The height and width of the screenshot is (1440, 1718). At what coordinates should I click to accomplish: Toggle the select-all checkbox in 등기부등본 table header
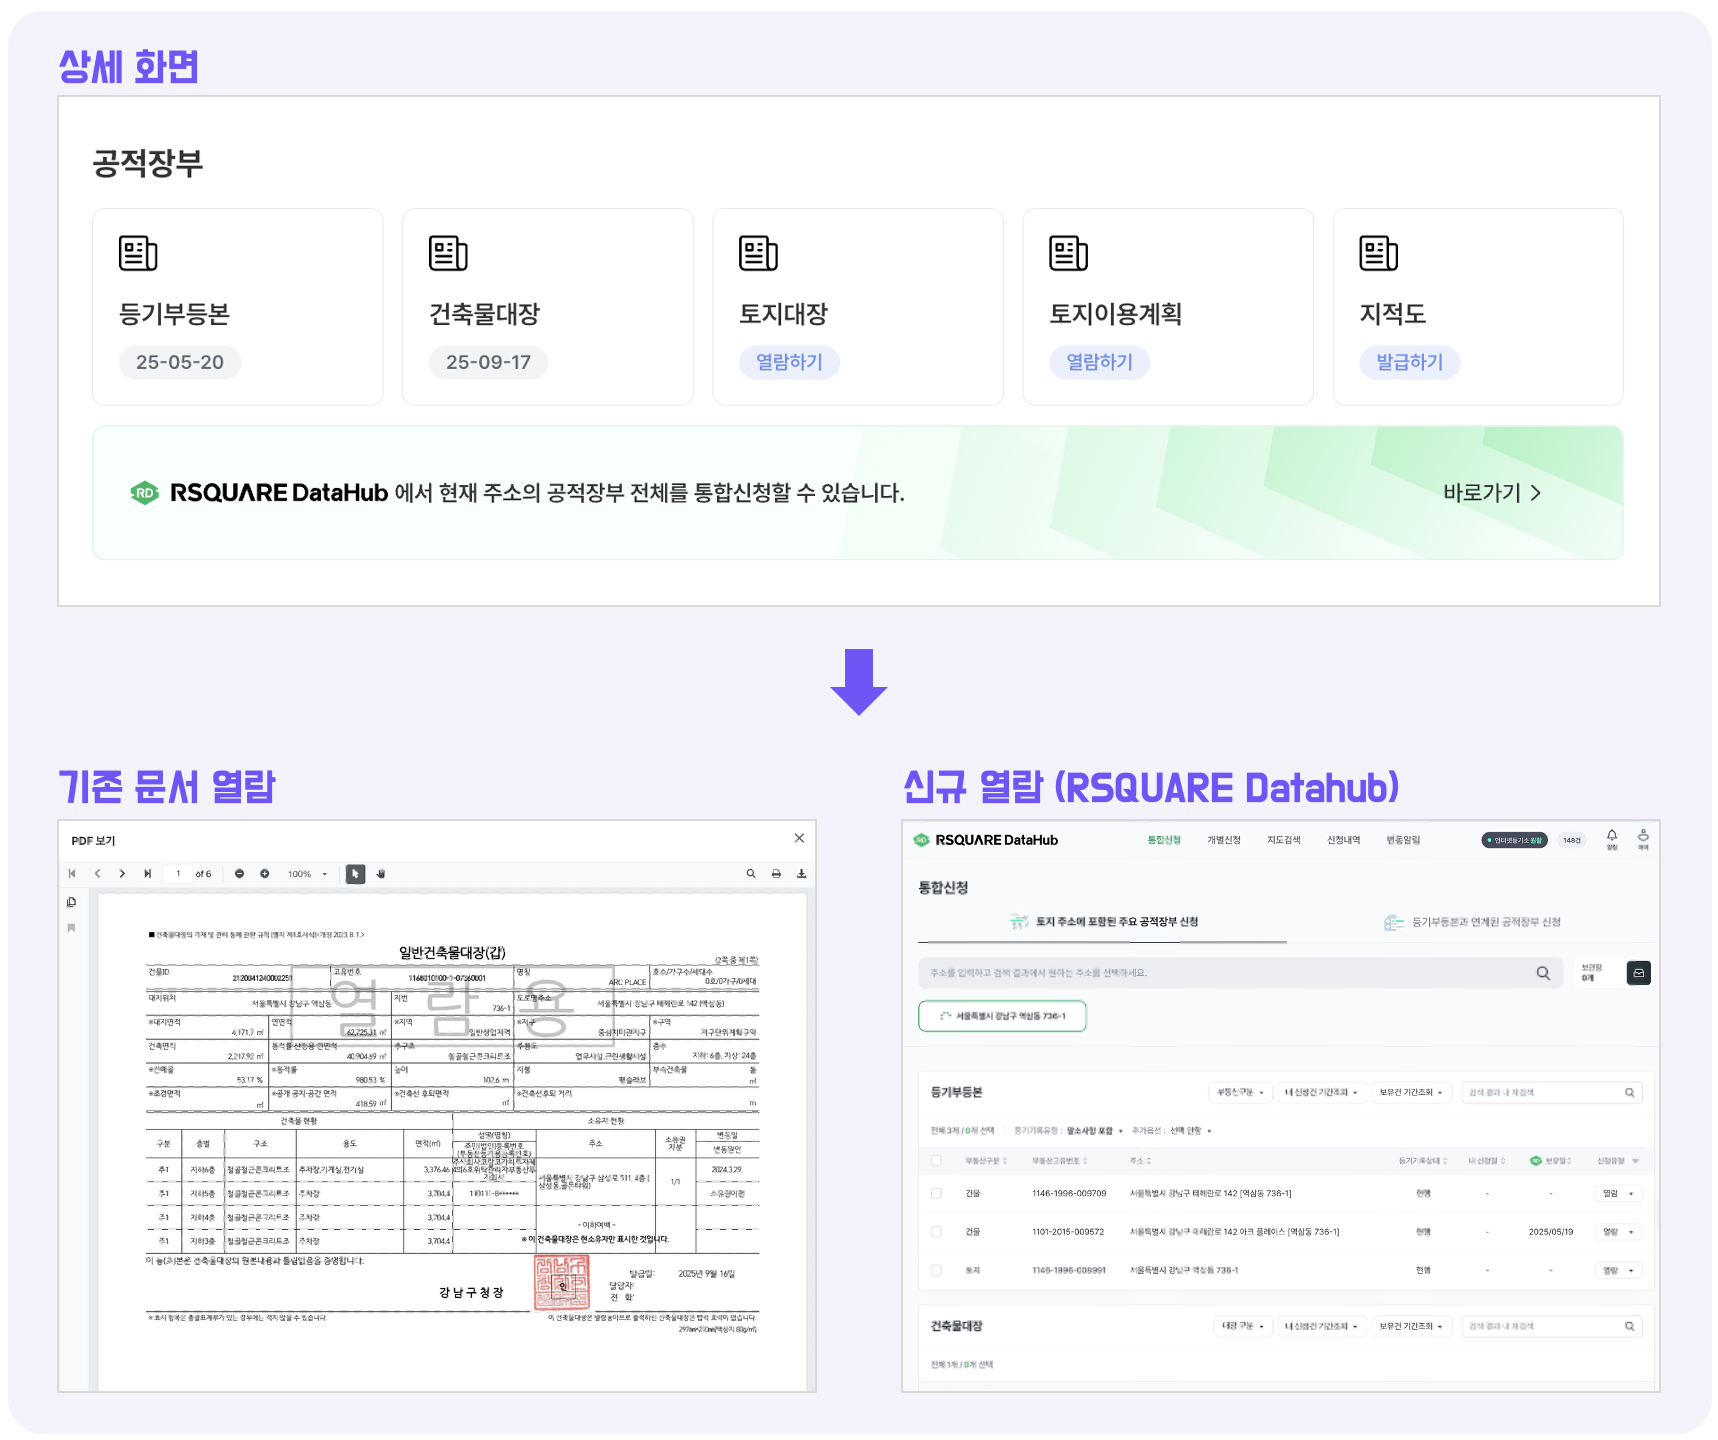point(936,1161)
